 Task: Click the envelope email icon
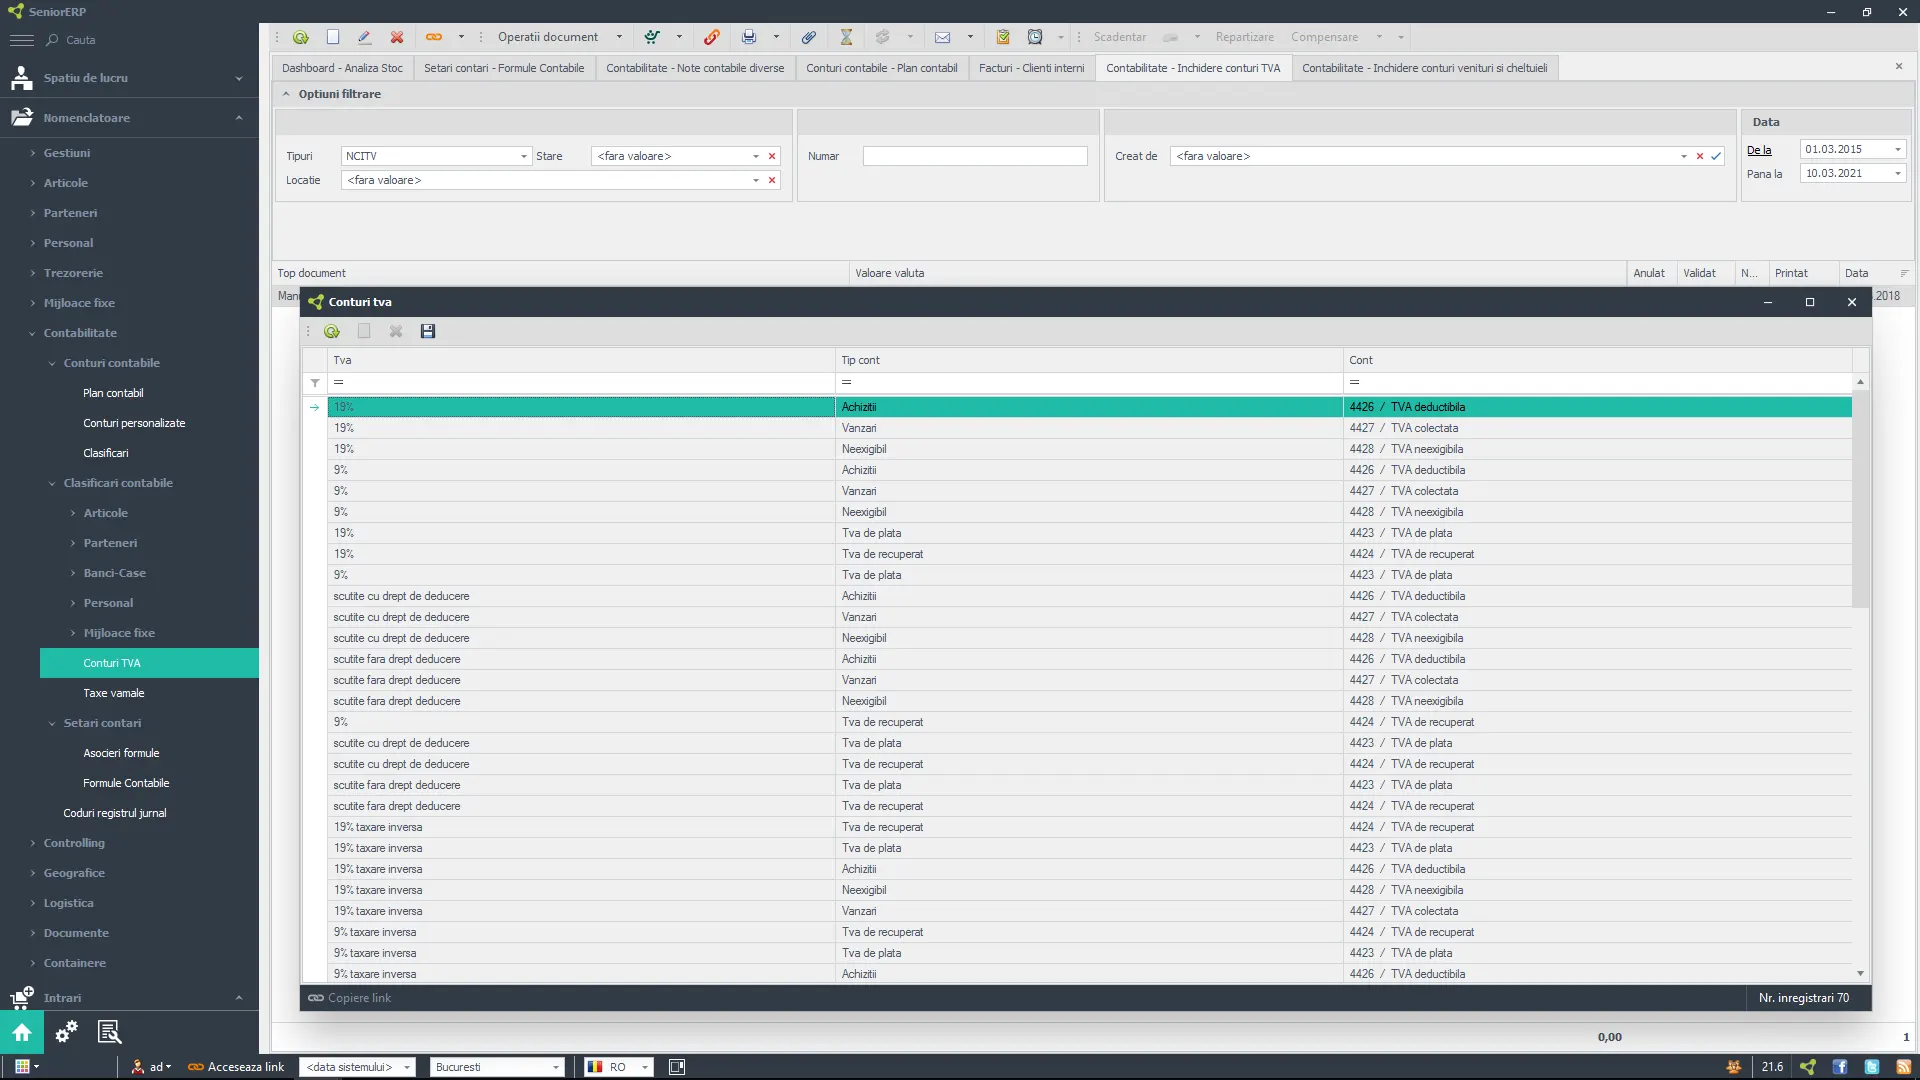942,37
